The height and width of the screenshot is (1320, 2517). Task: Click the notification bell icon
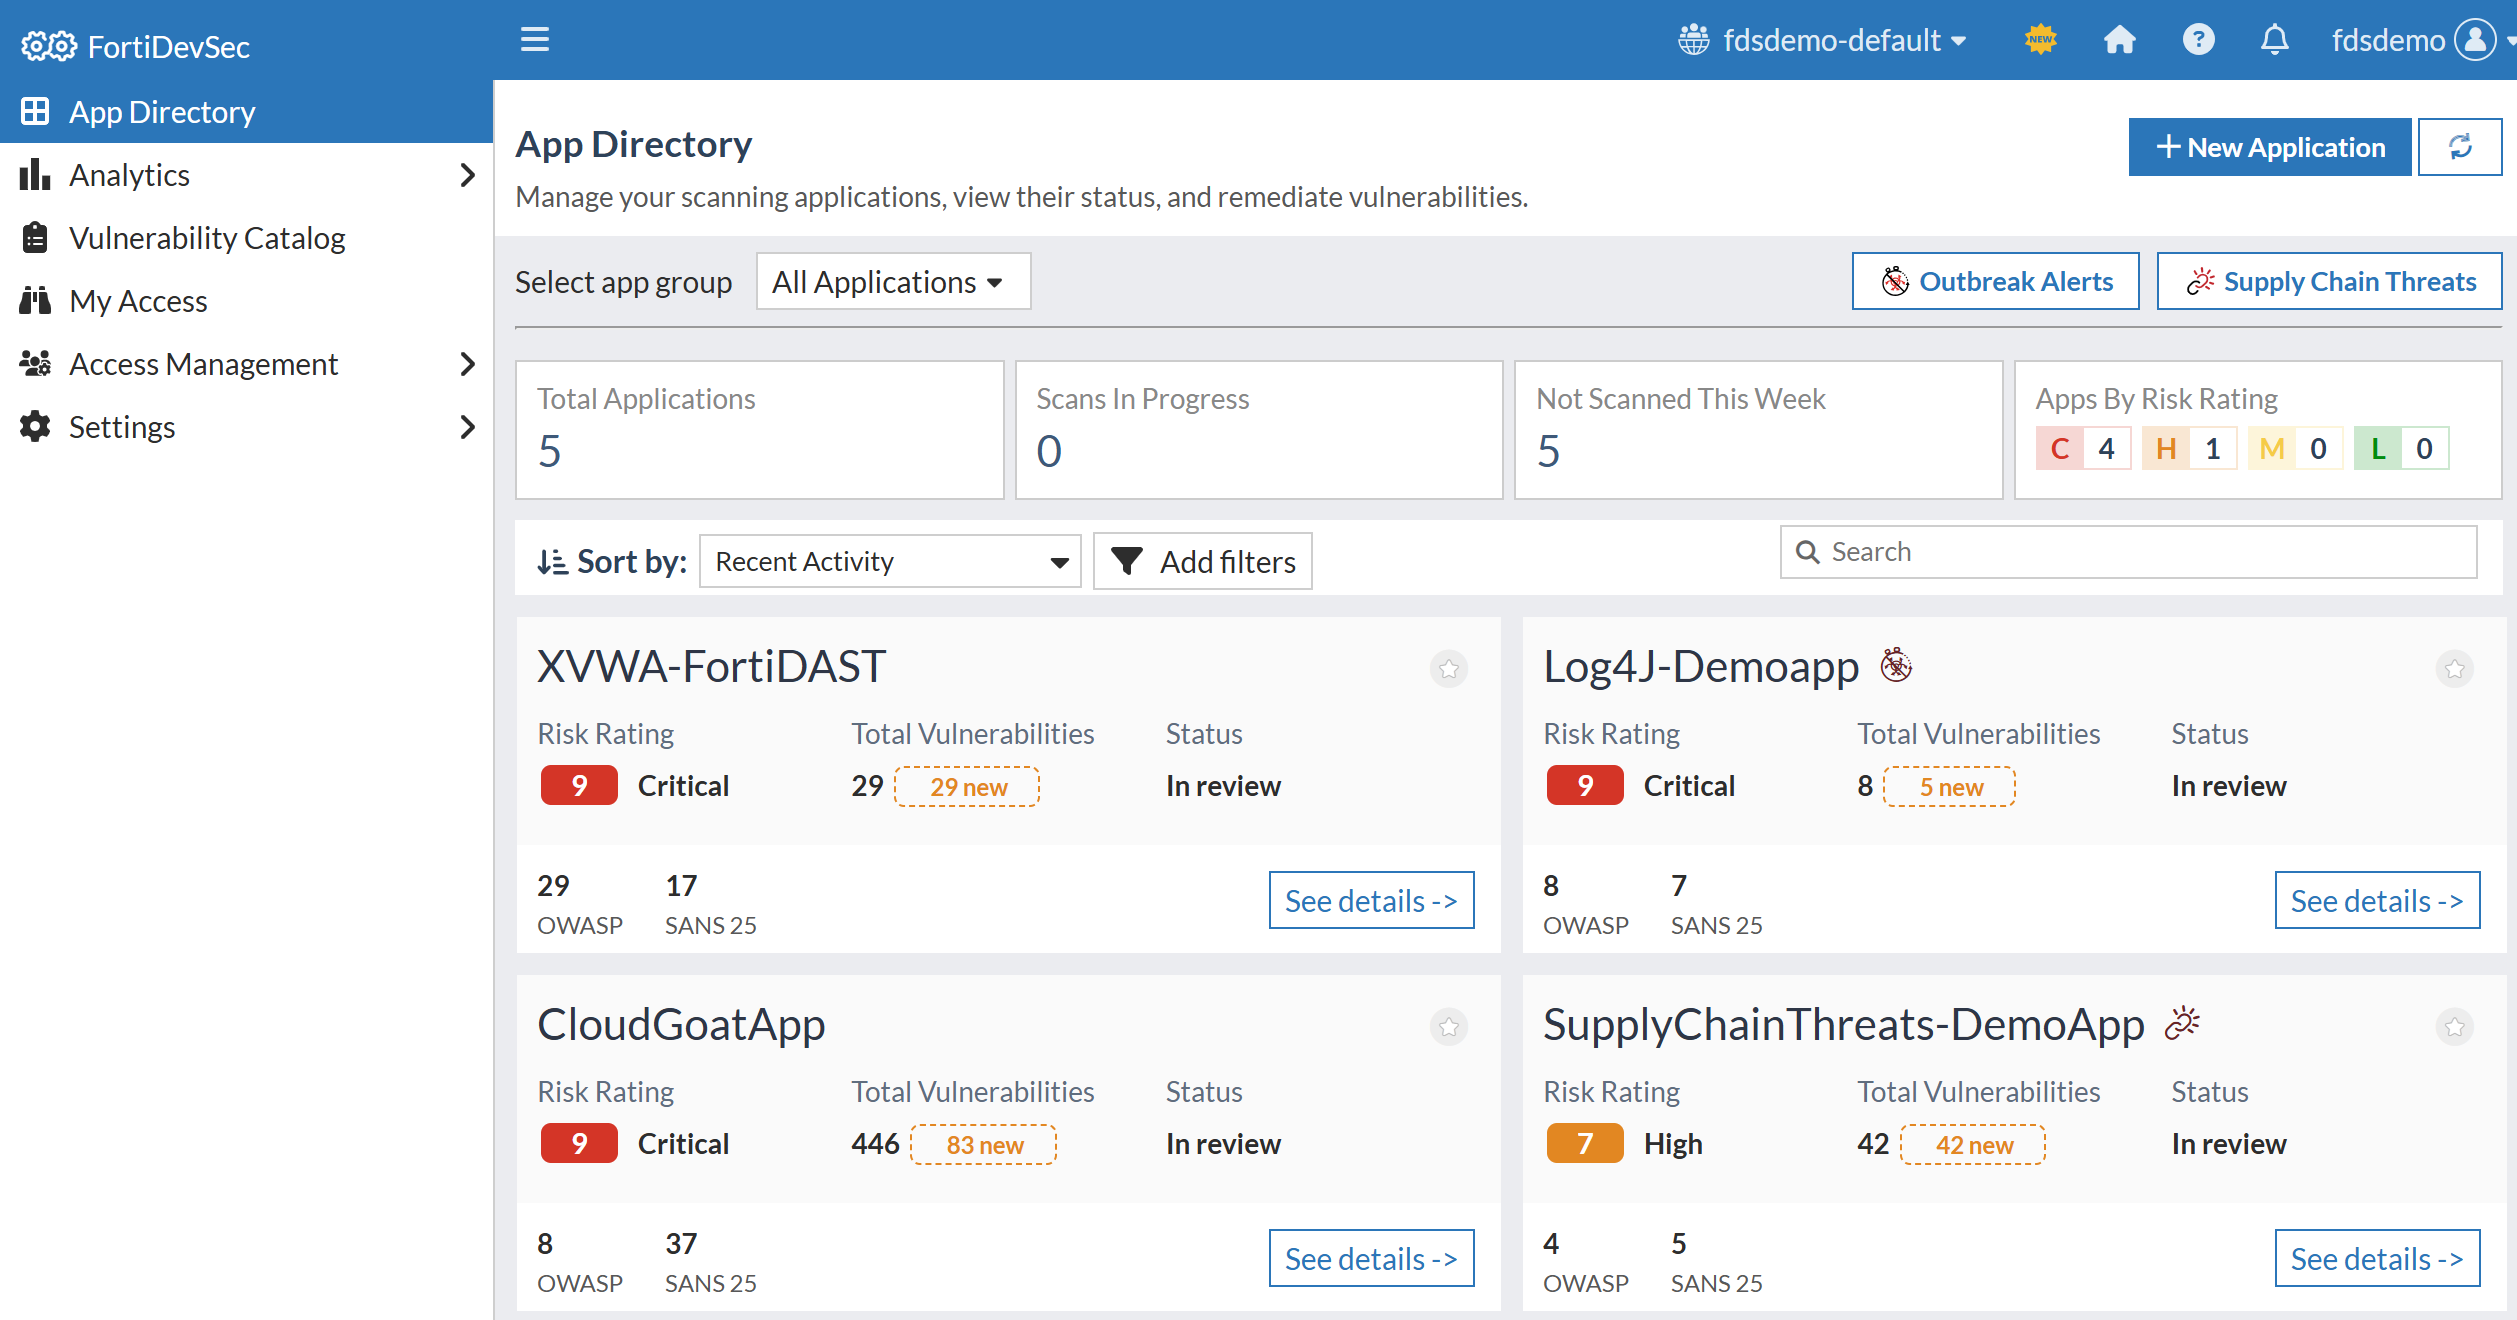coord(2274,40)
